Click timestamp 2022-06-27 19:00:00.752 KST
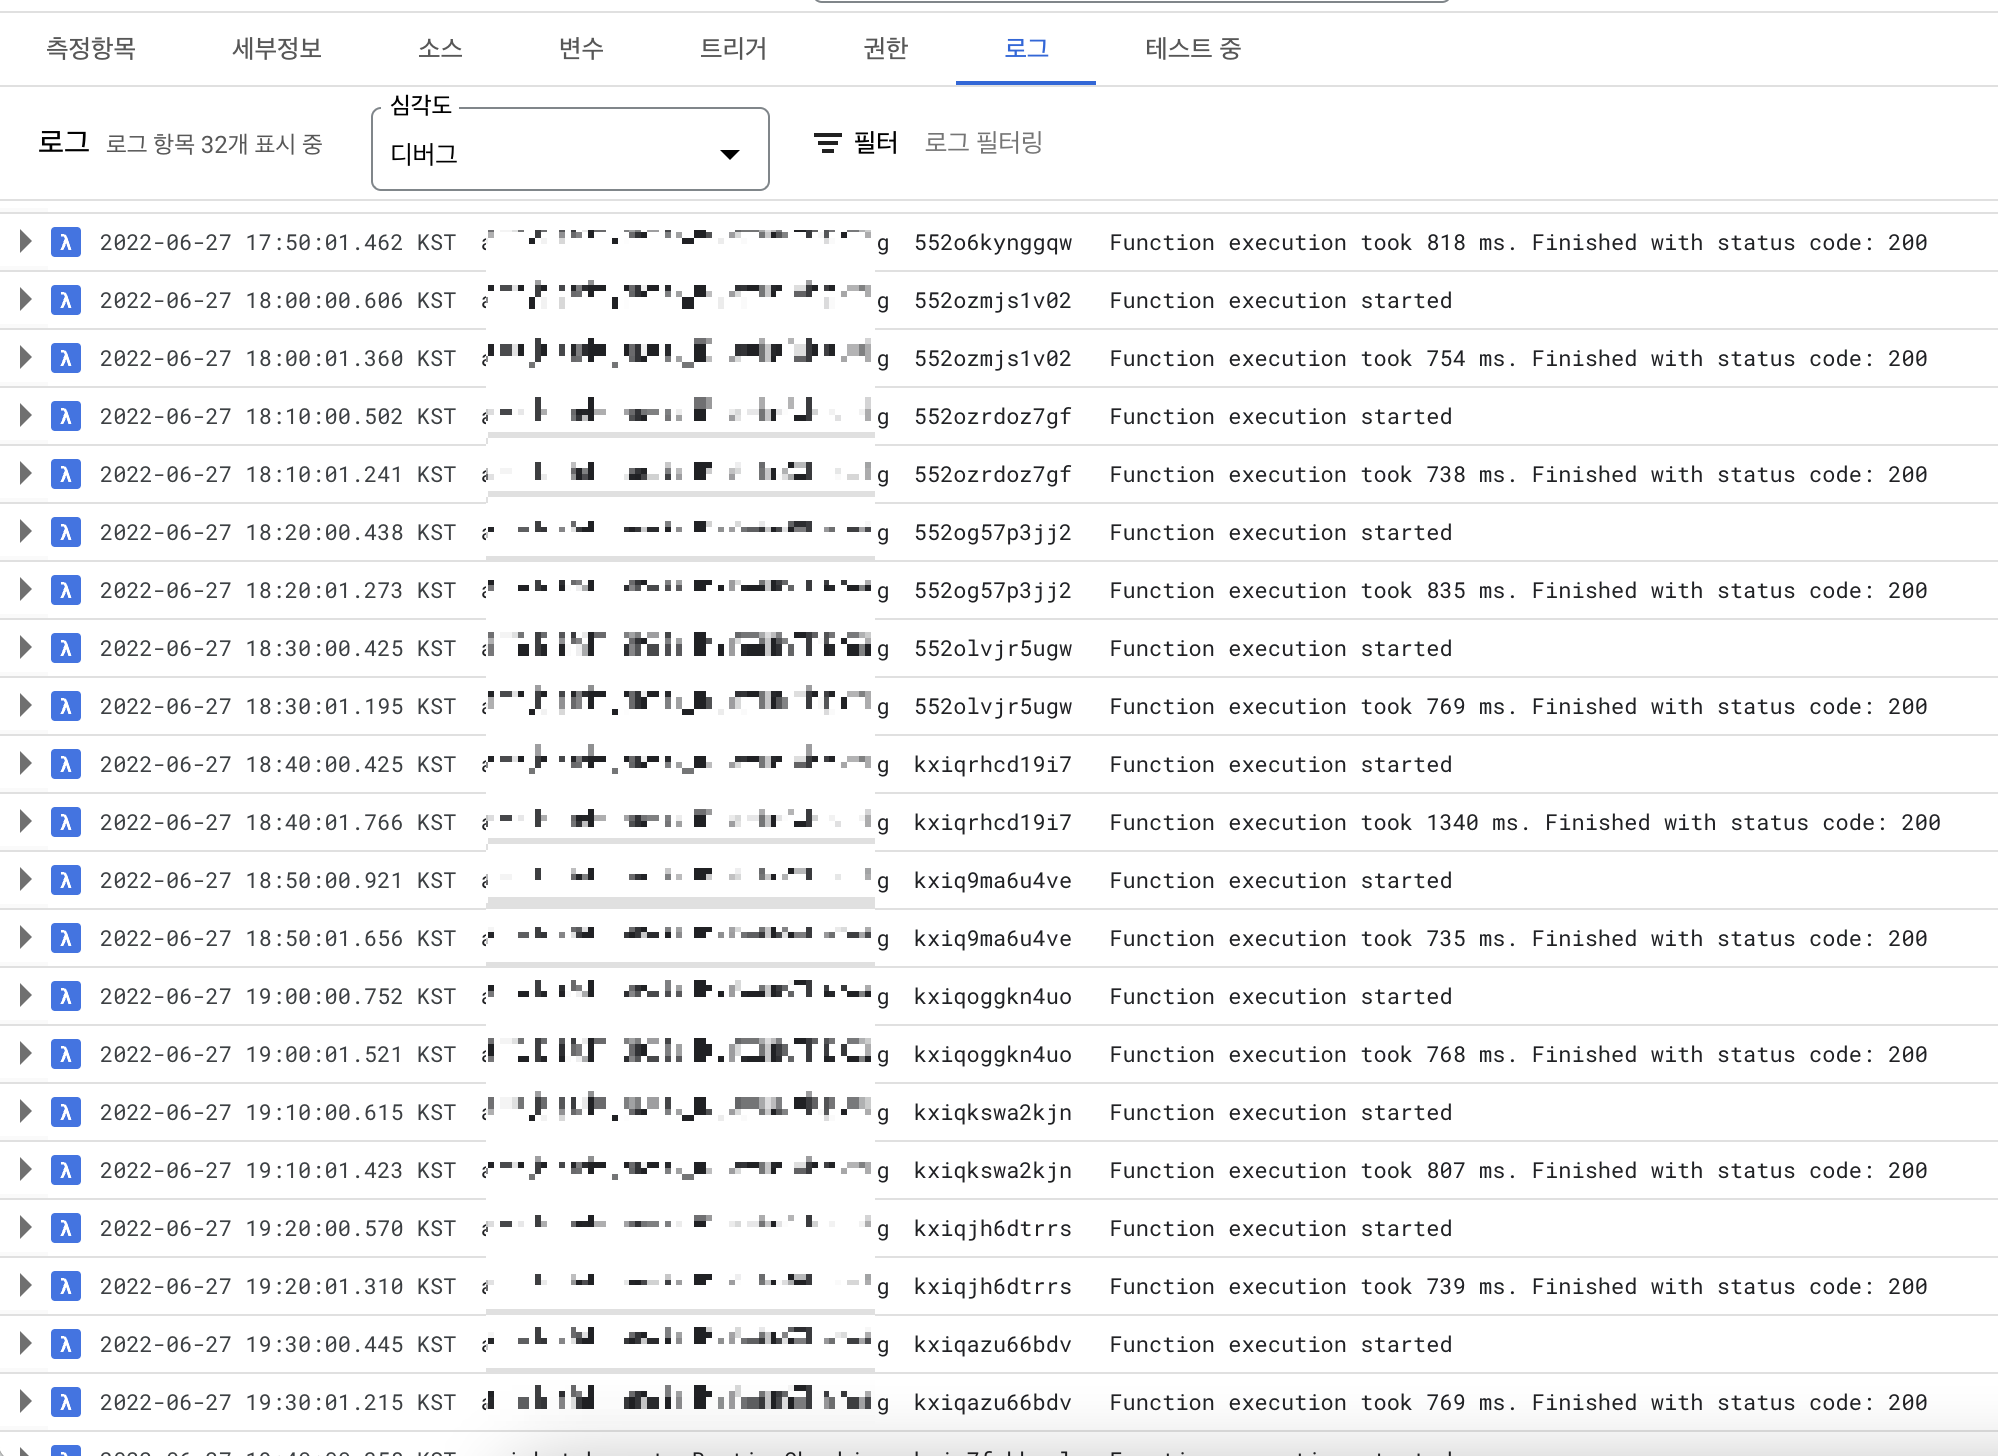 pos(277,996)
